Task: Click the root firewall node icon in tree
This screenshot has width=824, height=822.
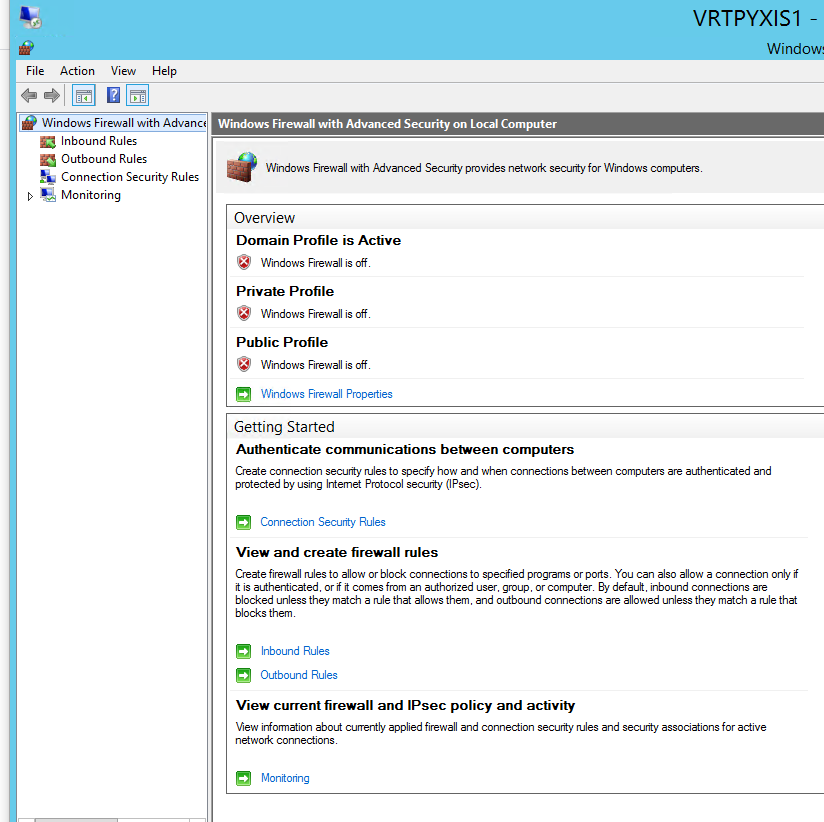Action: click(29, 122)
